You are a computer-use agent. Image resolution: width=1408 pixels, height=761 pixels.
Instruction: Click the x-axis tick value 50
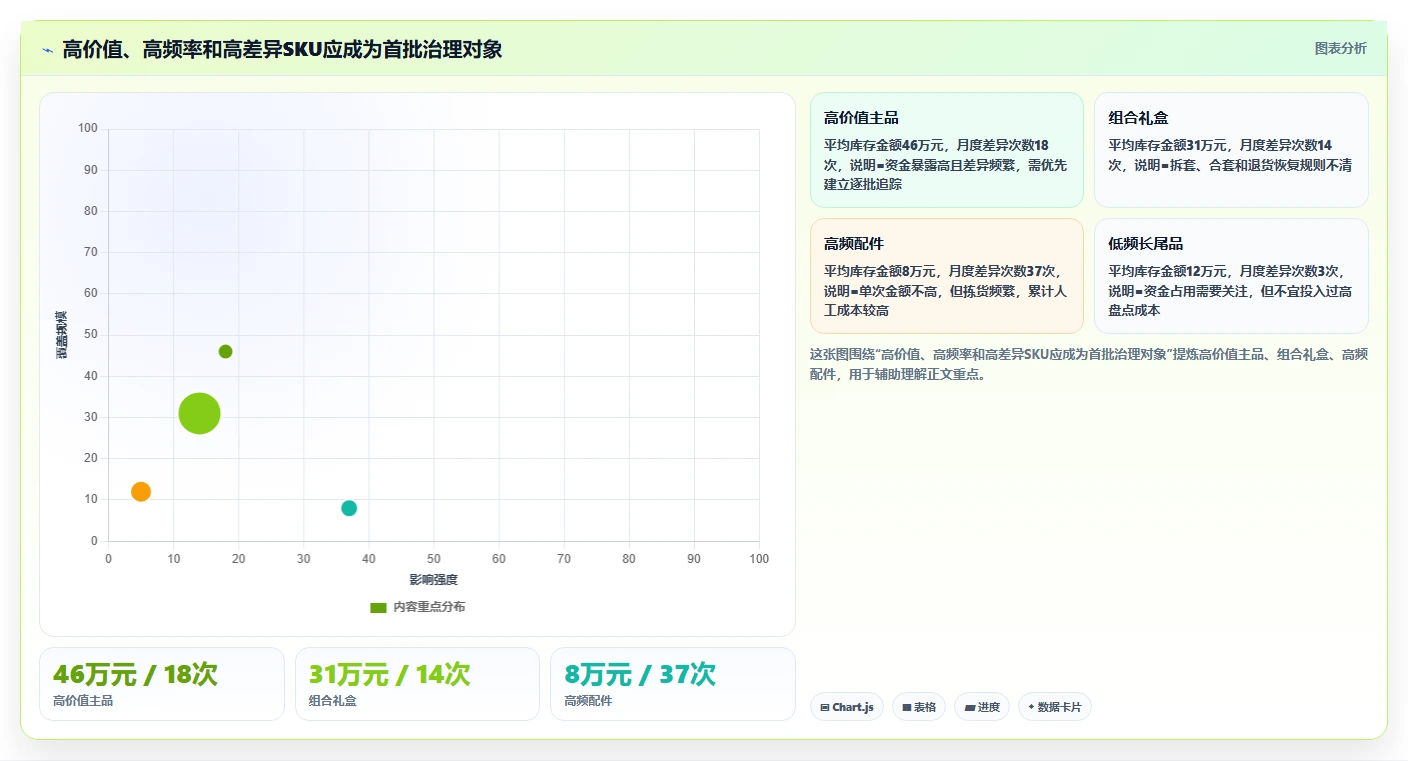434,559
